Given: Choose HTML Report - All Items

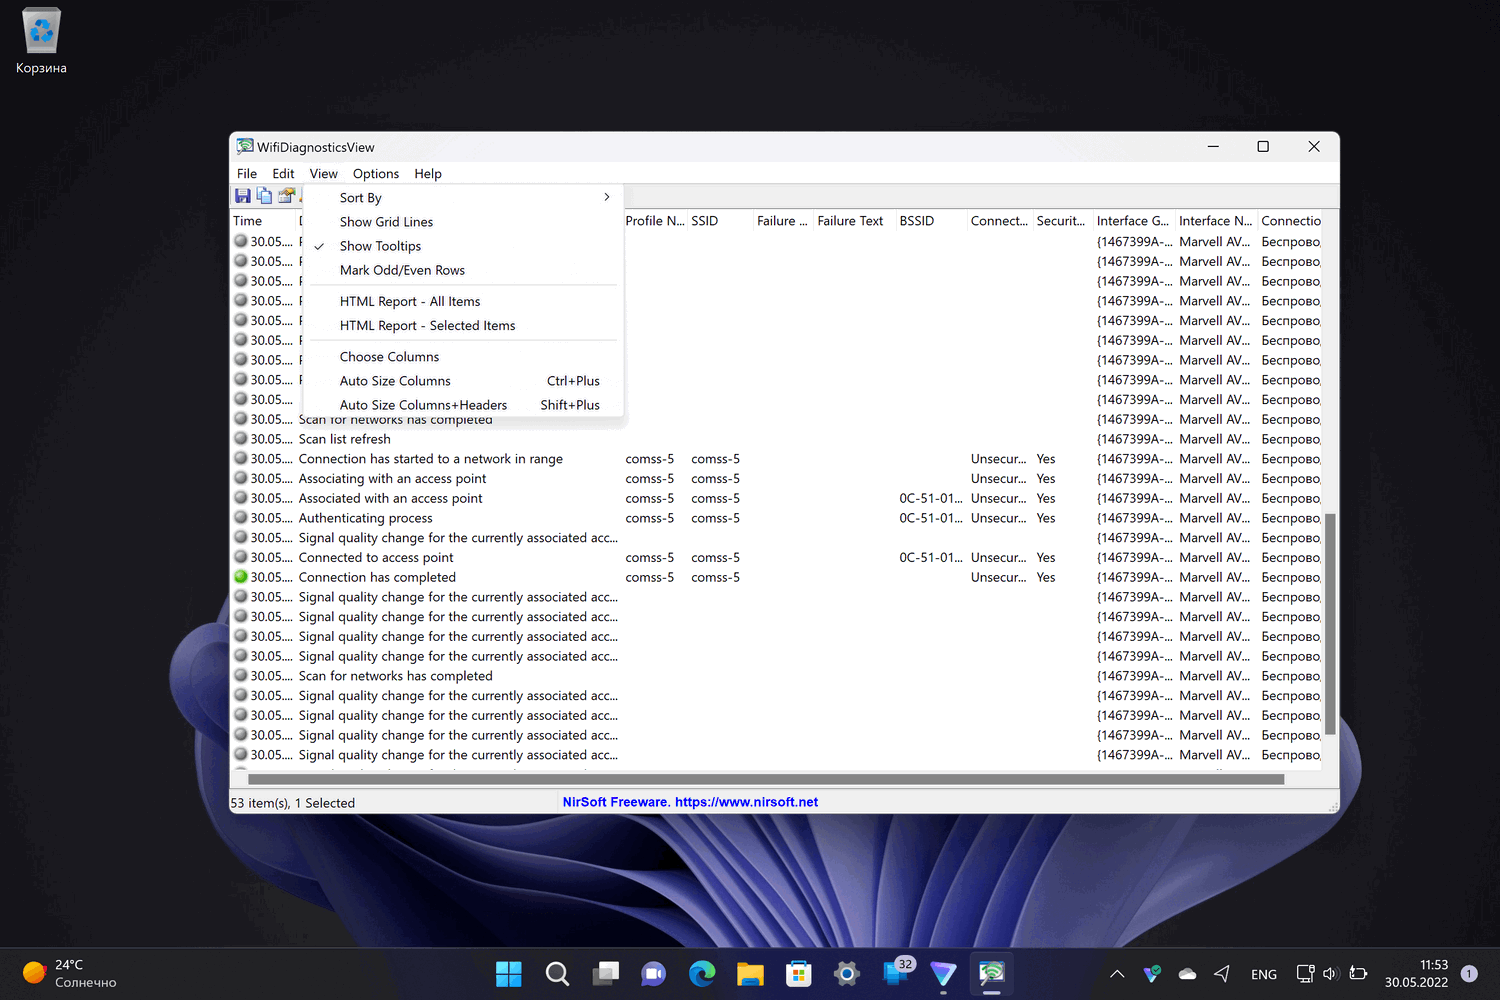Looking at the screenshot, I should [410, 301].
